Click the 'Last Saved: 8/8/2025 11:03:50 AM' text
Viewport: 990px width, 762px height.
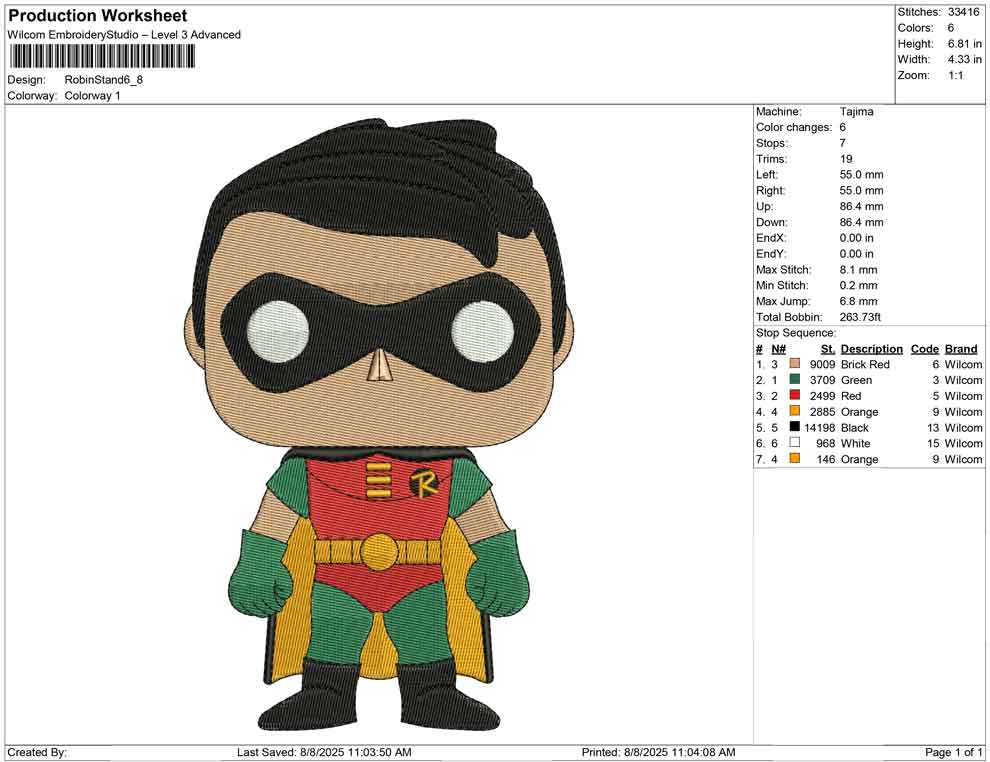324,752
